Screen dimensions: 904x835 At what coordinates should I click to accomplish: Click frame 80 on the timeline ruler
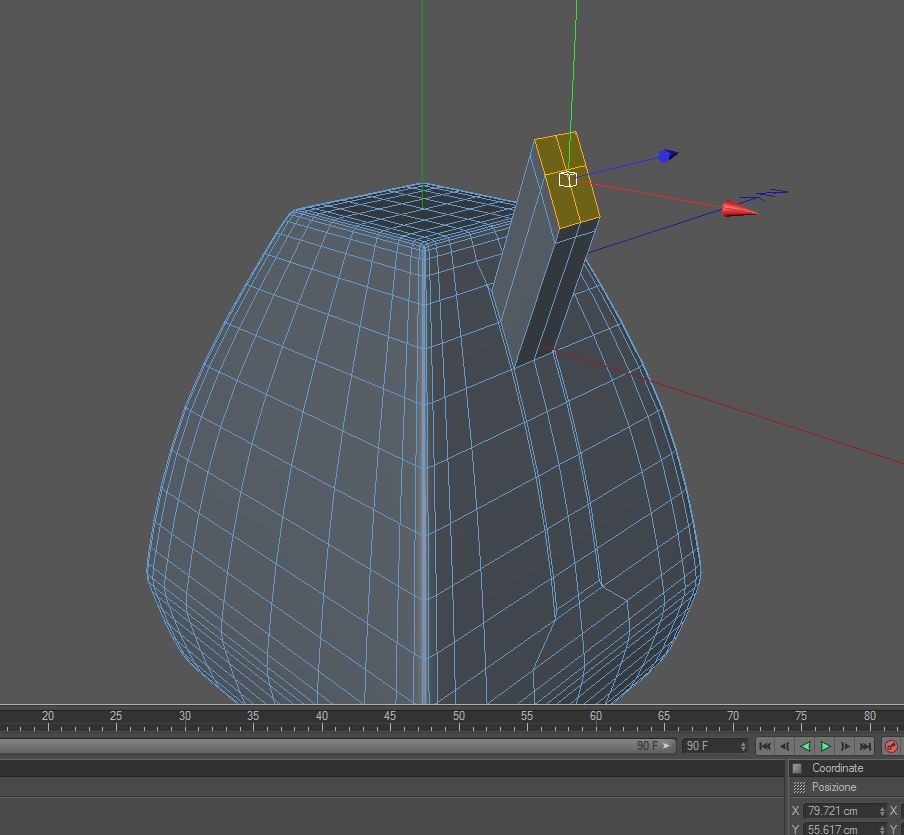pyautogui.click(x=870, y=716)
